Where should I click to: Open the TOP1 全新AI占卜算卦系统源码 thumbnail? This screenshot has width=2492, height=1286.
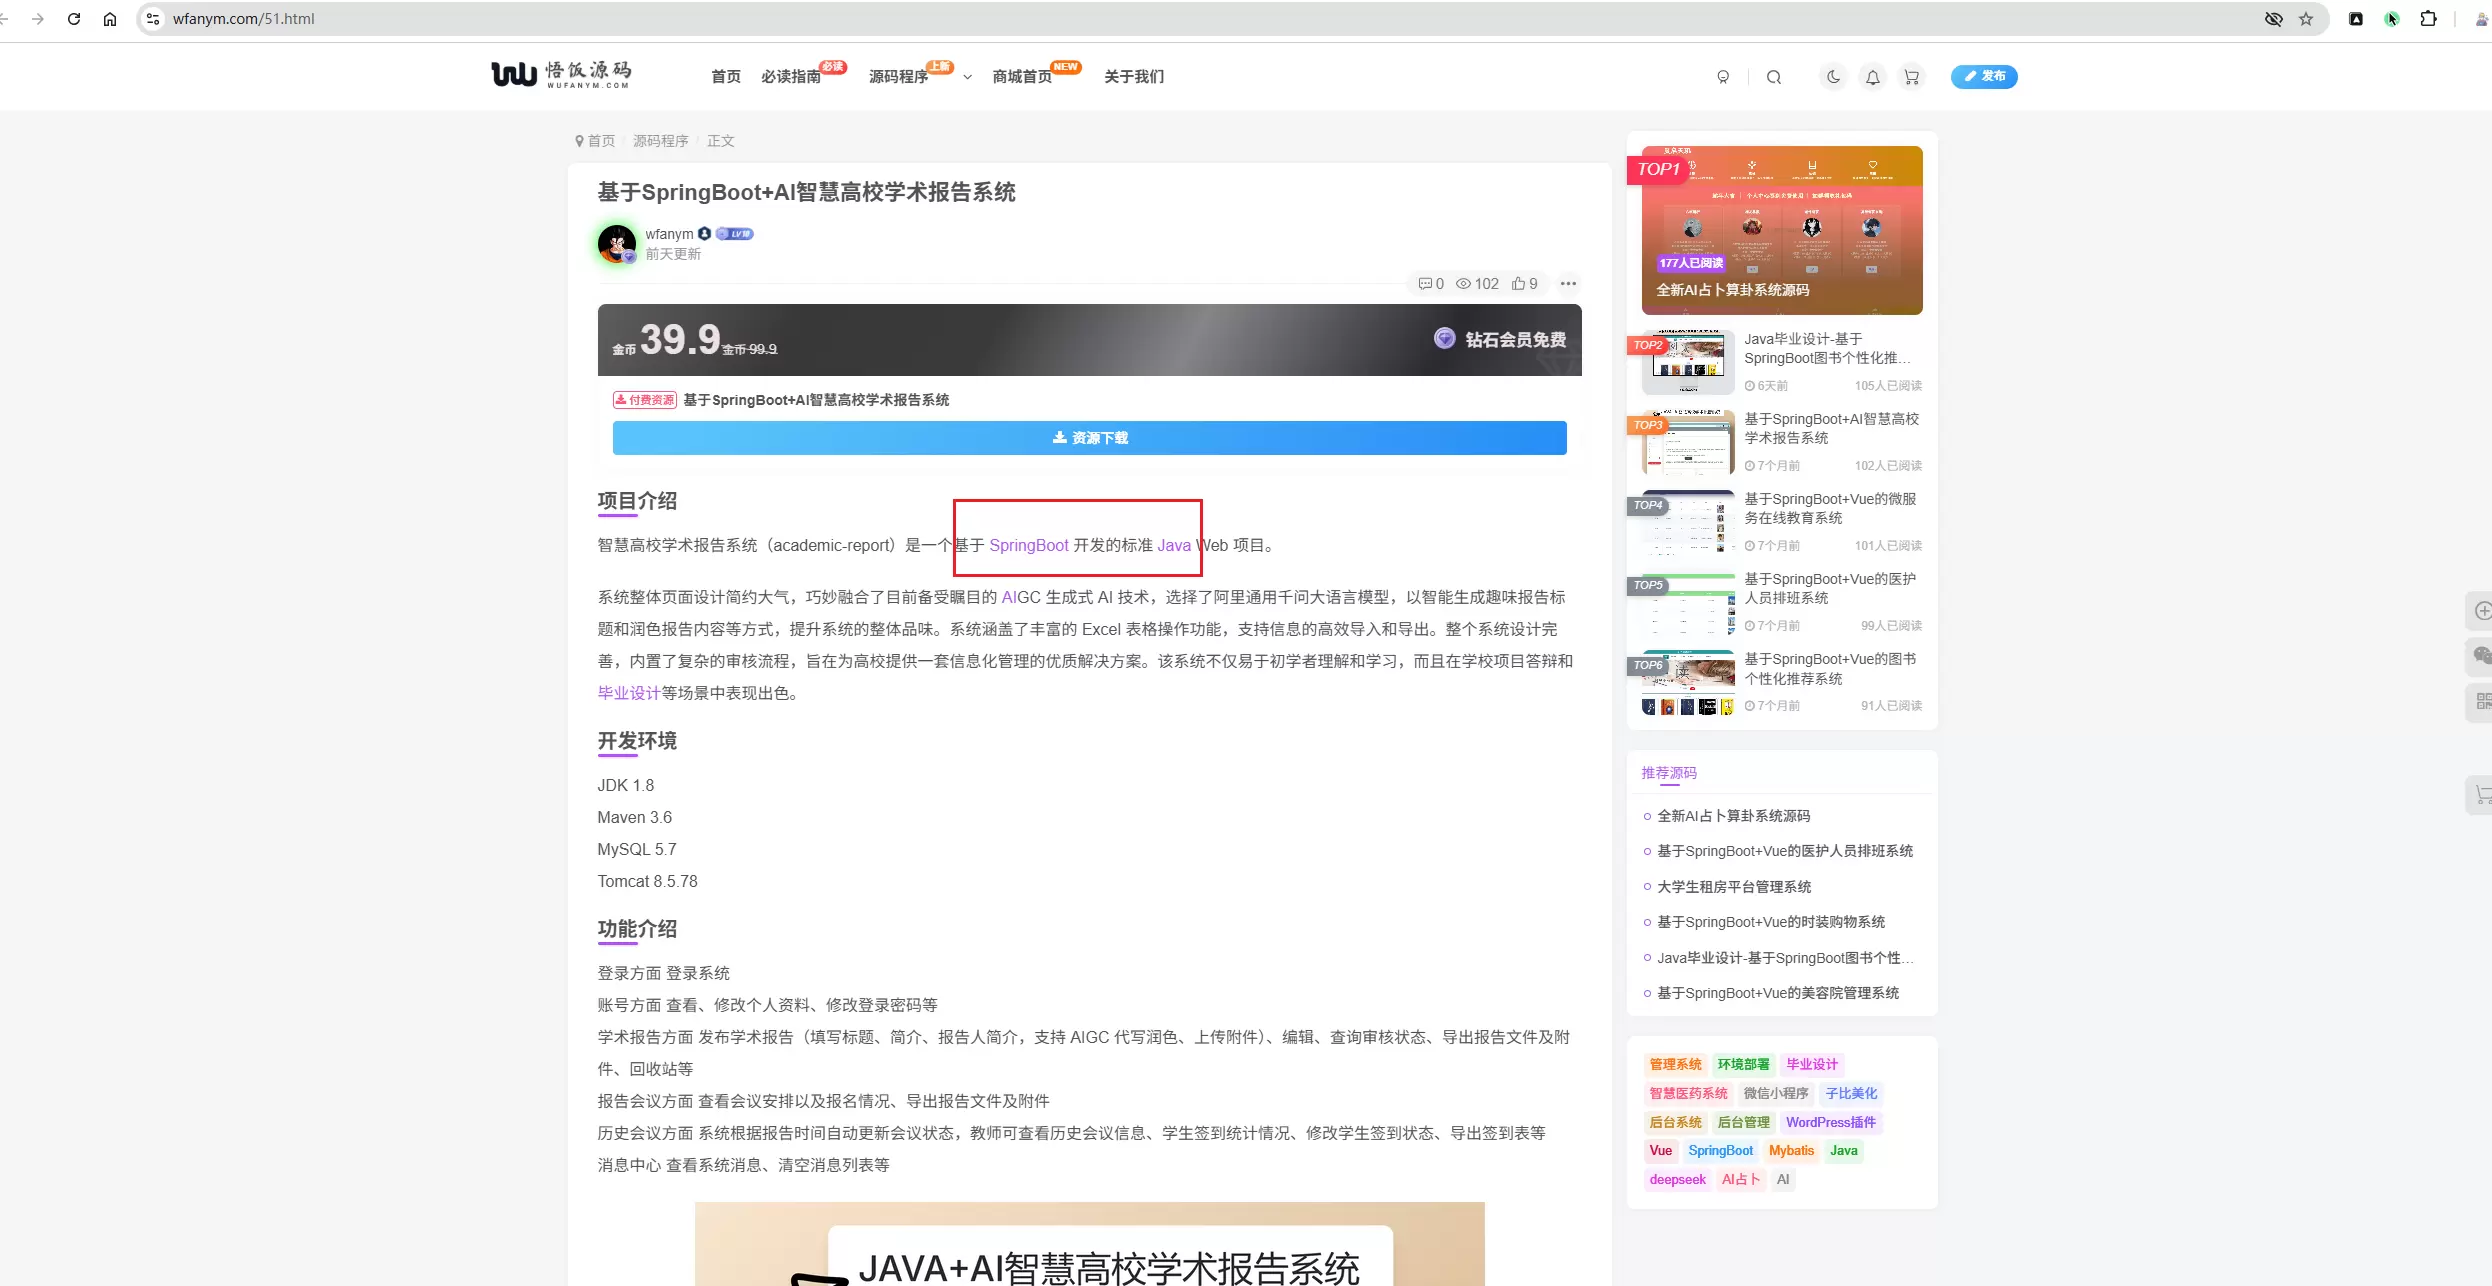click(x=1782, y=230)
